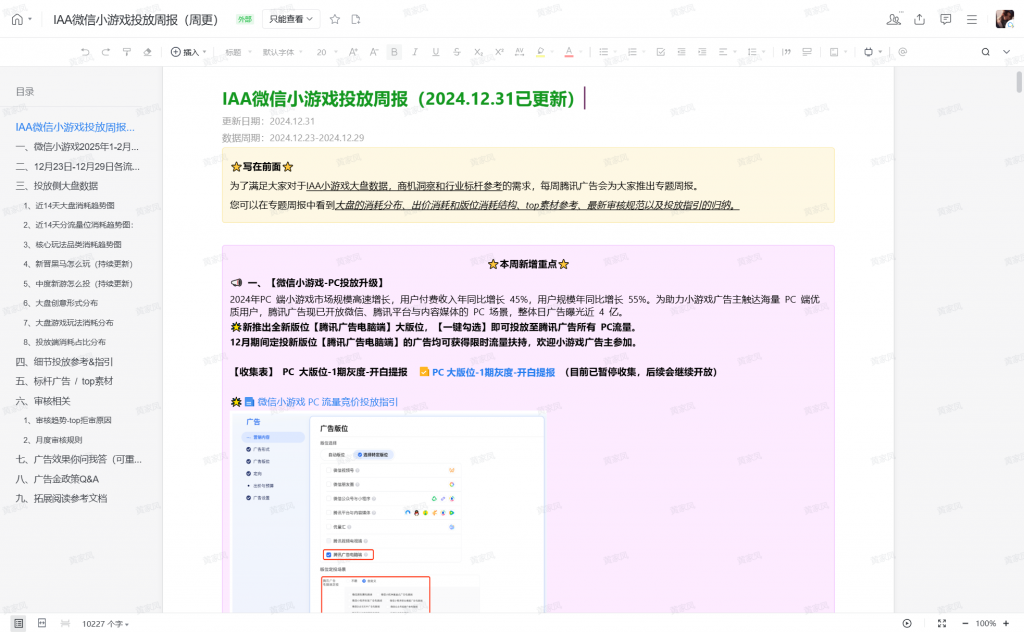Click the highlight block icon after quote
The width and height of the screenshot is (1024, 633).
[x=807, y=52]
